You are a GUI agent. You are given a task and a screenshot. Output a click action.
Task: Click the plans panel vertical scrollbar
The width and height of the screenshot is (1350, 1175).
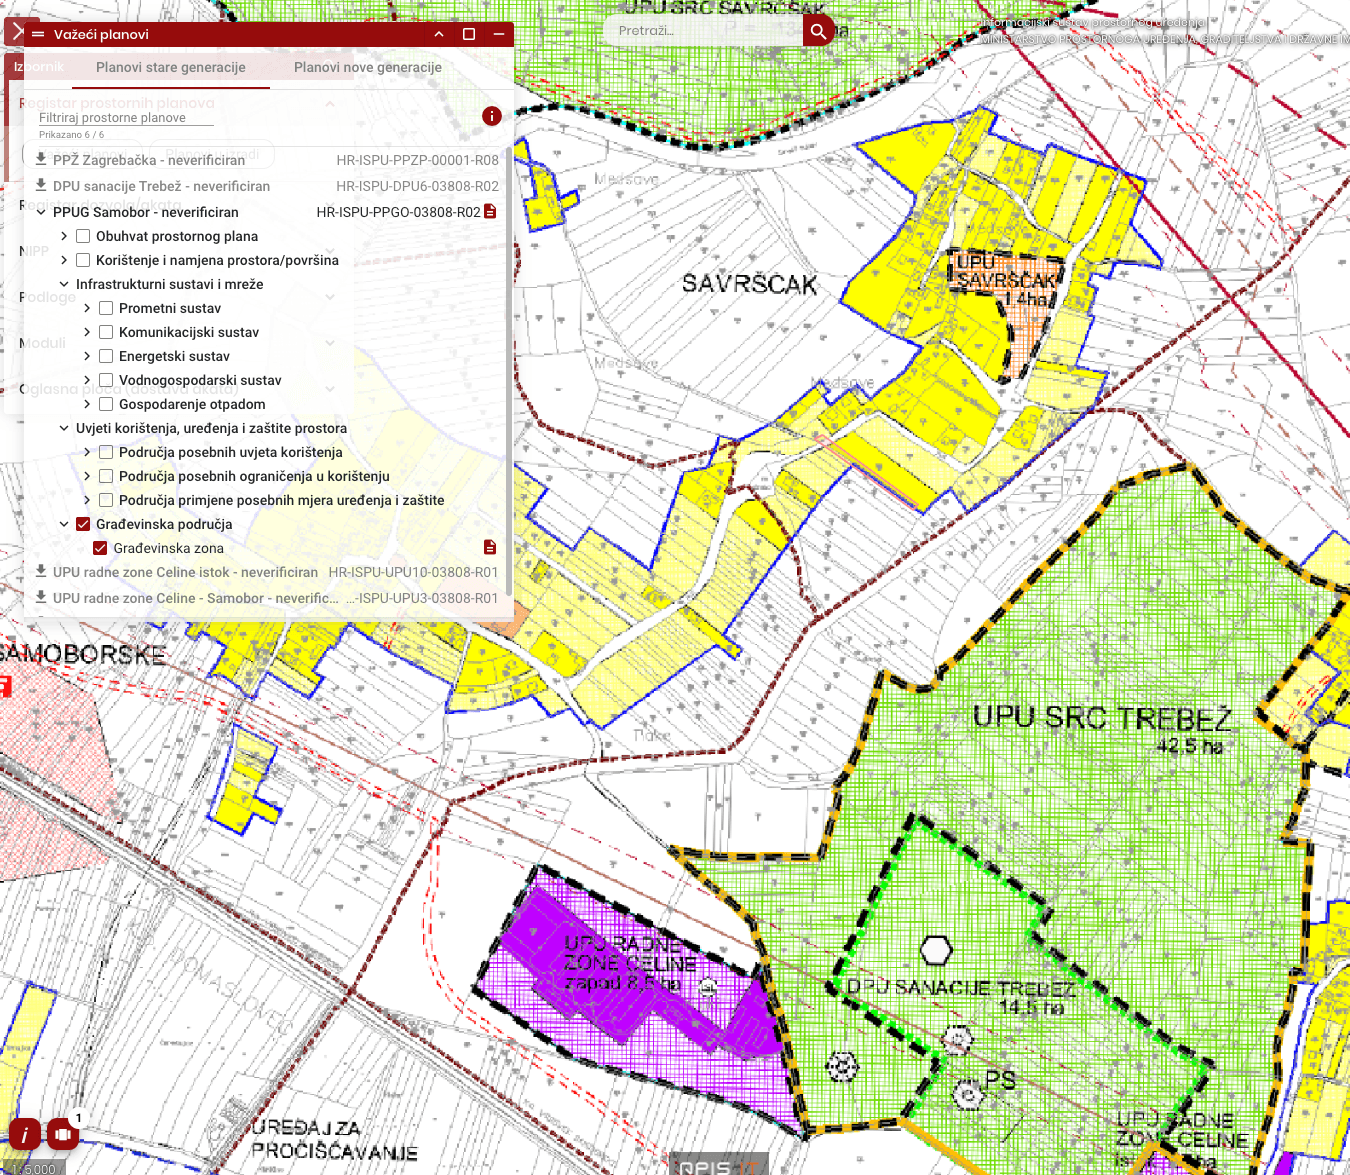510,370
